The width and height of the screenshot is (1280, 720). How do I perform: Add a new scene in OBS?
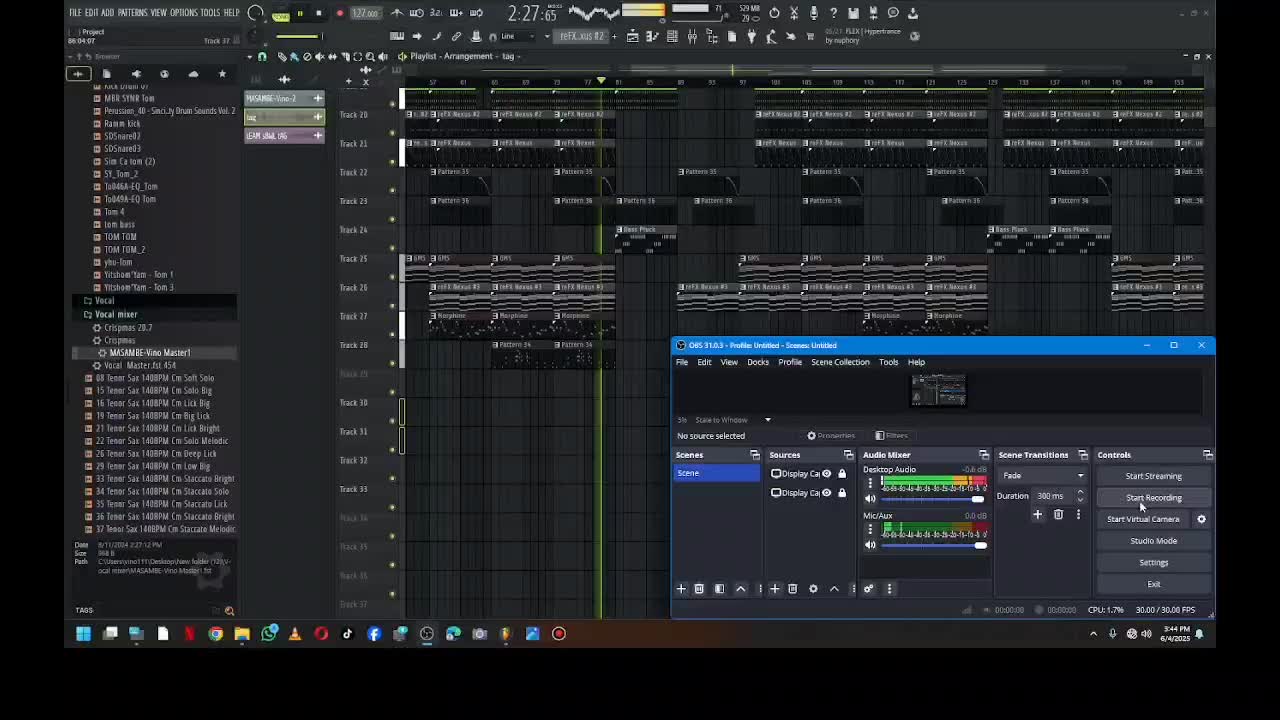click(681, 589)
